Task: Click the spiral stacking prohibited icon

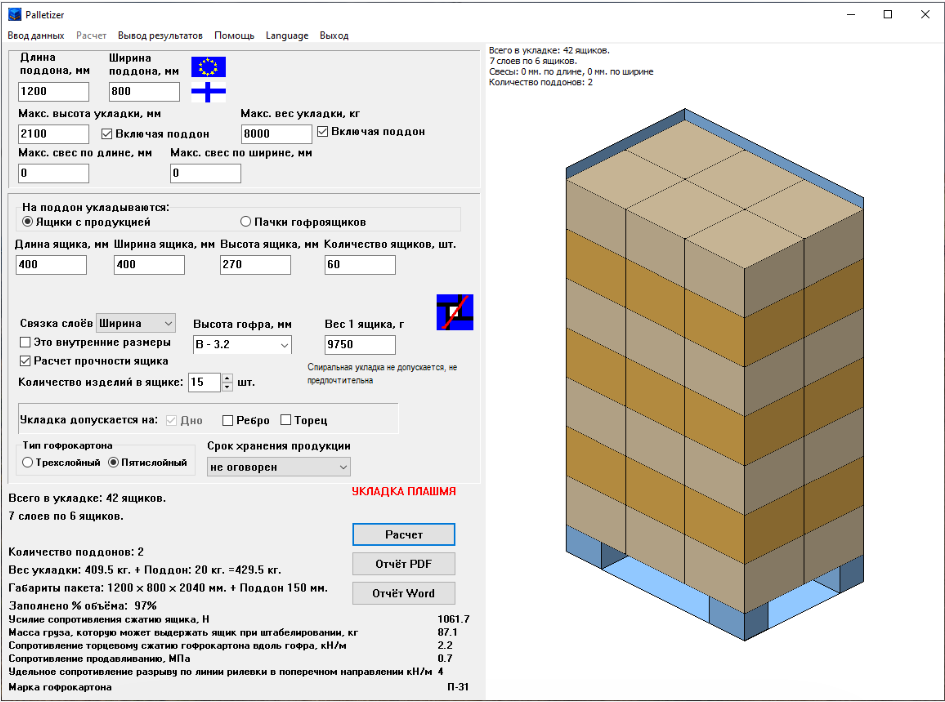Action: (x=455, y=312)
